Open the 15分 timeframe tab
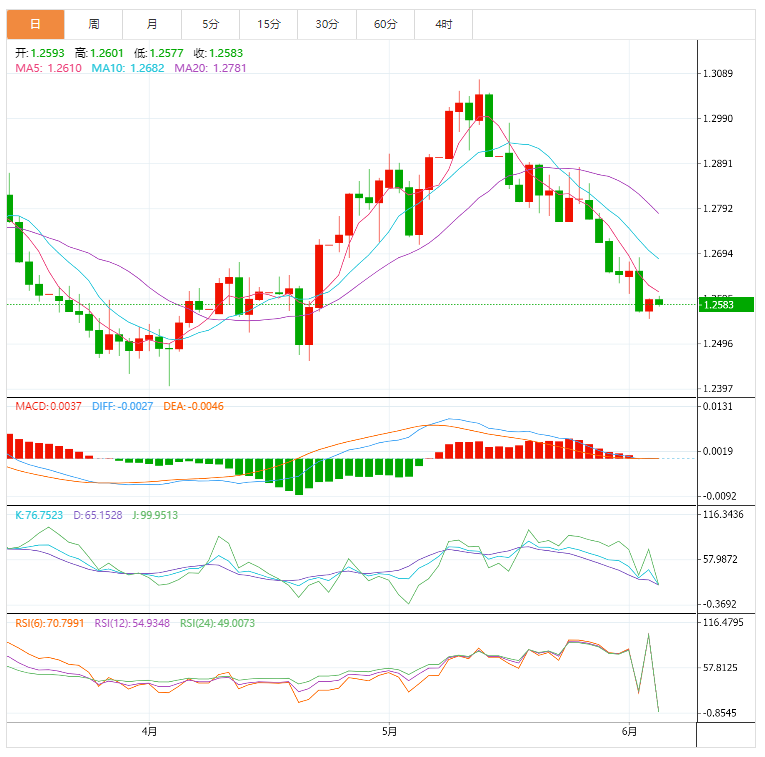The height and width of the screenshot is (757, 765). click(269, 24)
